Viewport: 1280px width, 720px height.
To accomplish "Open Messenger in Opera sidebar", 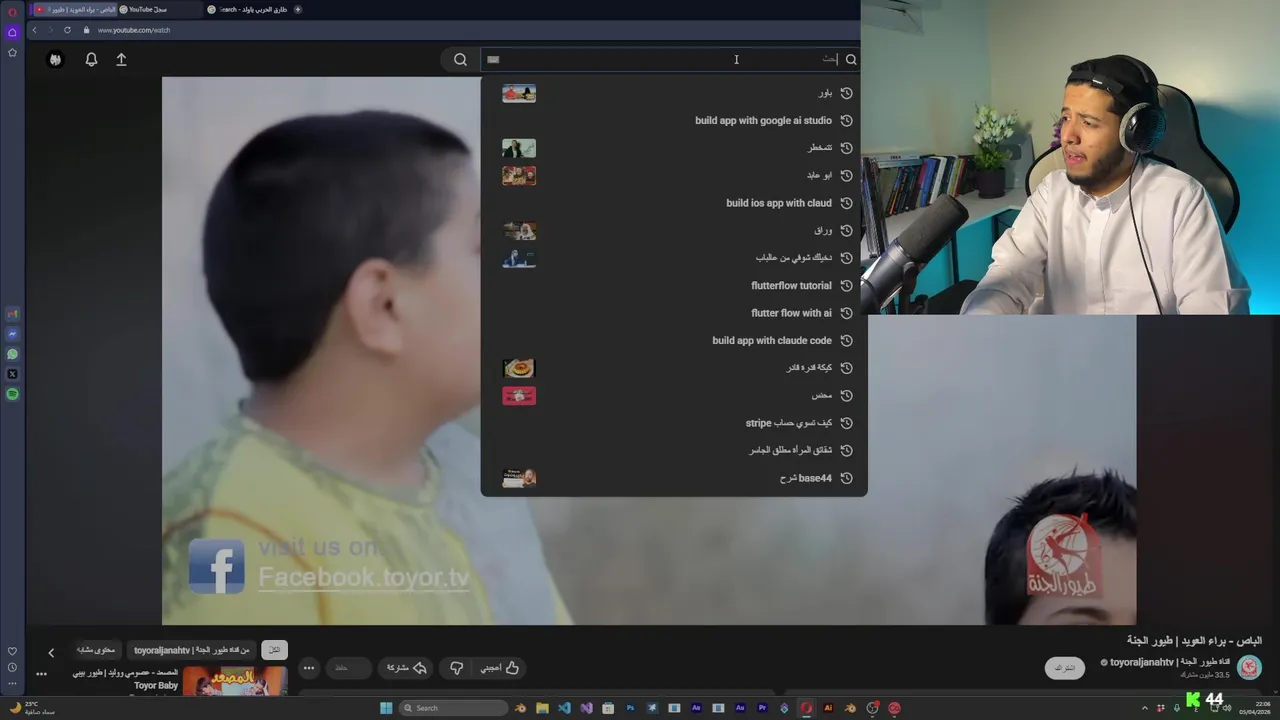I will 12,334.
